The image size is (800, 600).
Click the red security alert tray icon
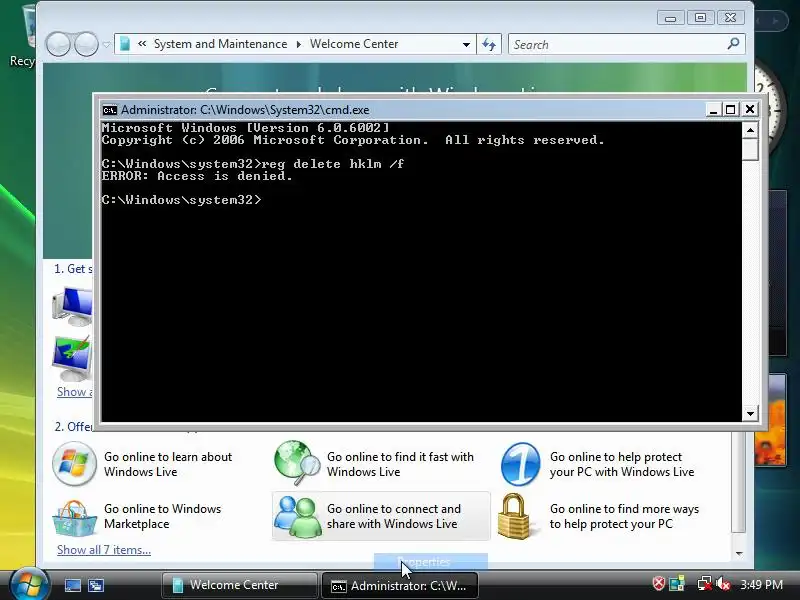(659, 584)
